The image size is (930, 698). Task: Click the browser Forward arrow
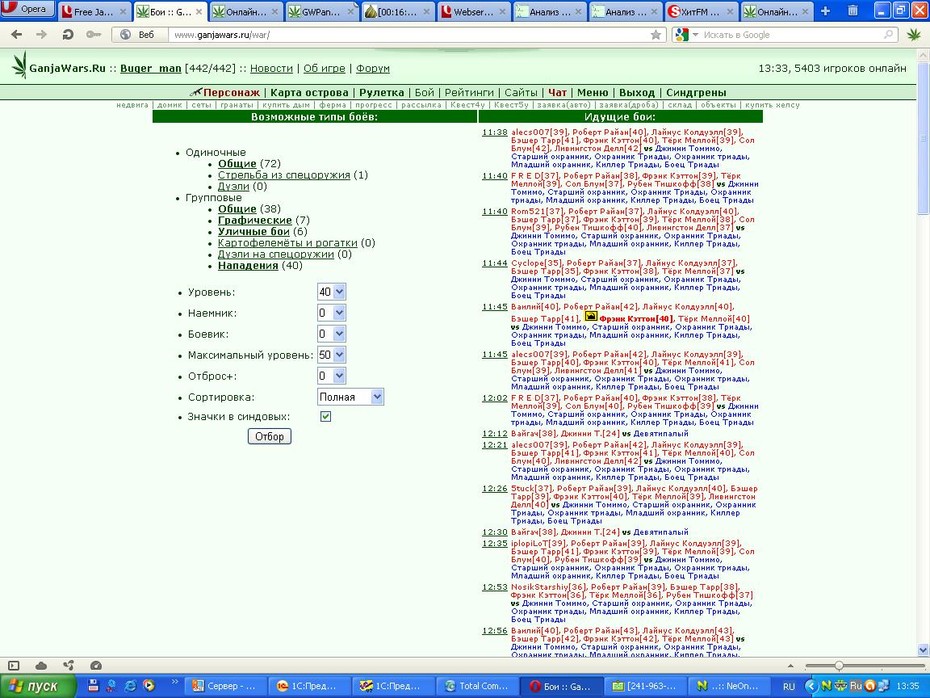(41, 34)
